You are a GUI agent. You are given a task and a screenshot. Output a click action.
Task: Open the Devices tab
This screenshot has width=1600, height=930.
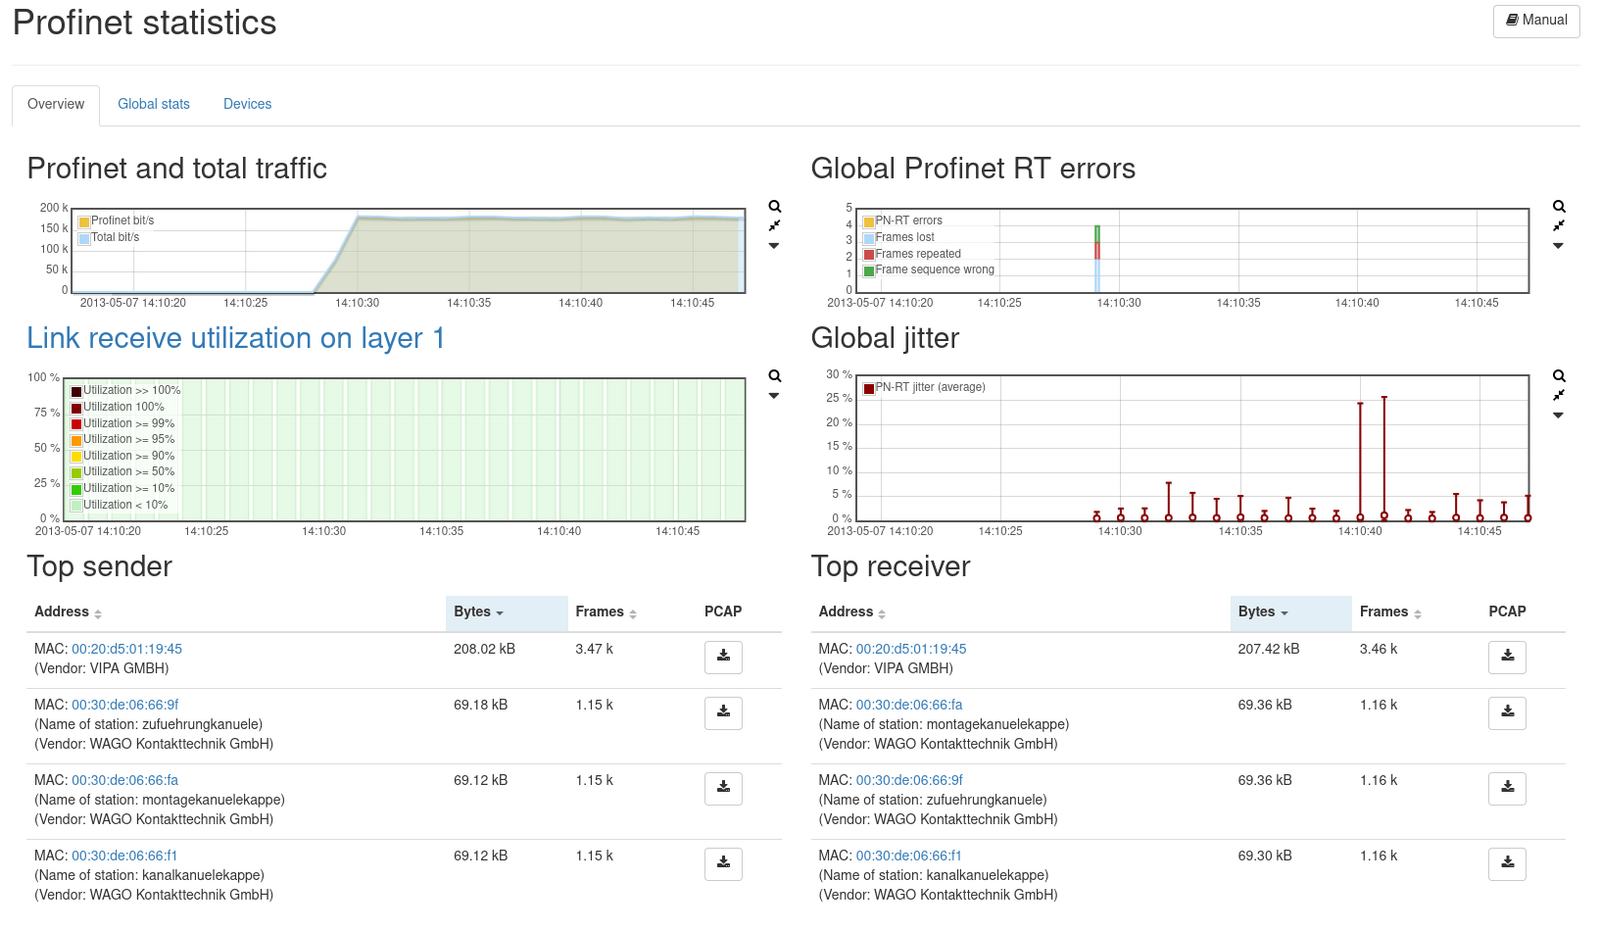tap(247, 104)
